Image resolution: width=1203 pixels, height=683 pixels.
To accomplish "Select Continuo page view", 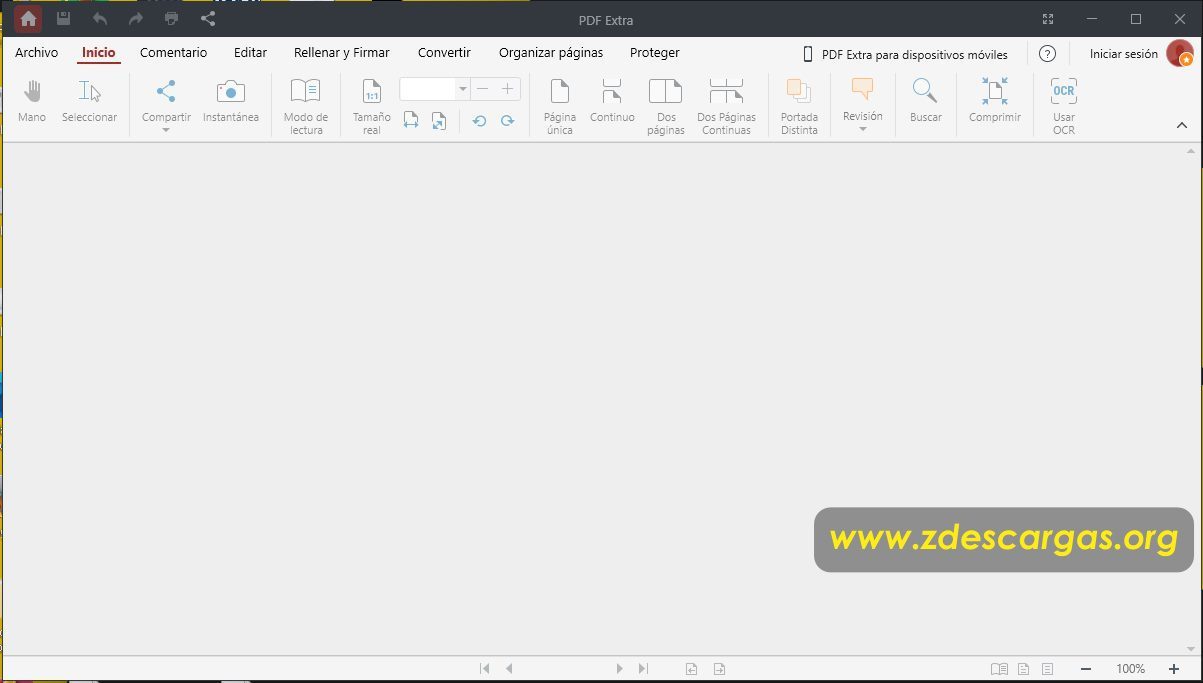I will 612,102.
